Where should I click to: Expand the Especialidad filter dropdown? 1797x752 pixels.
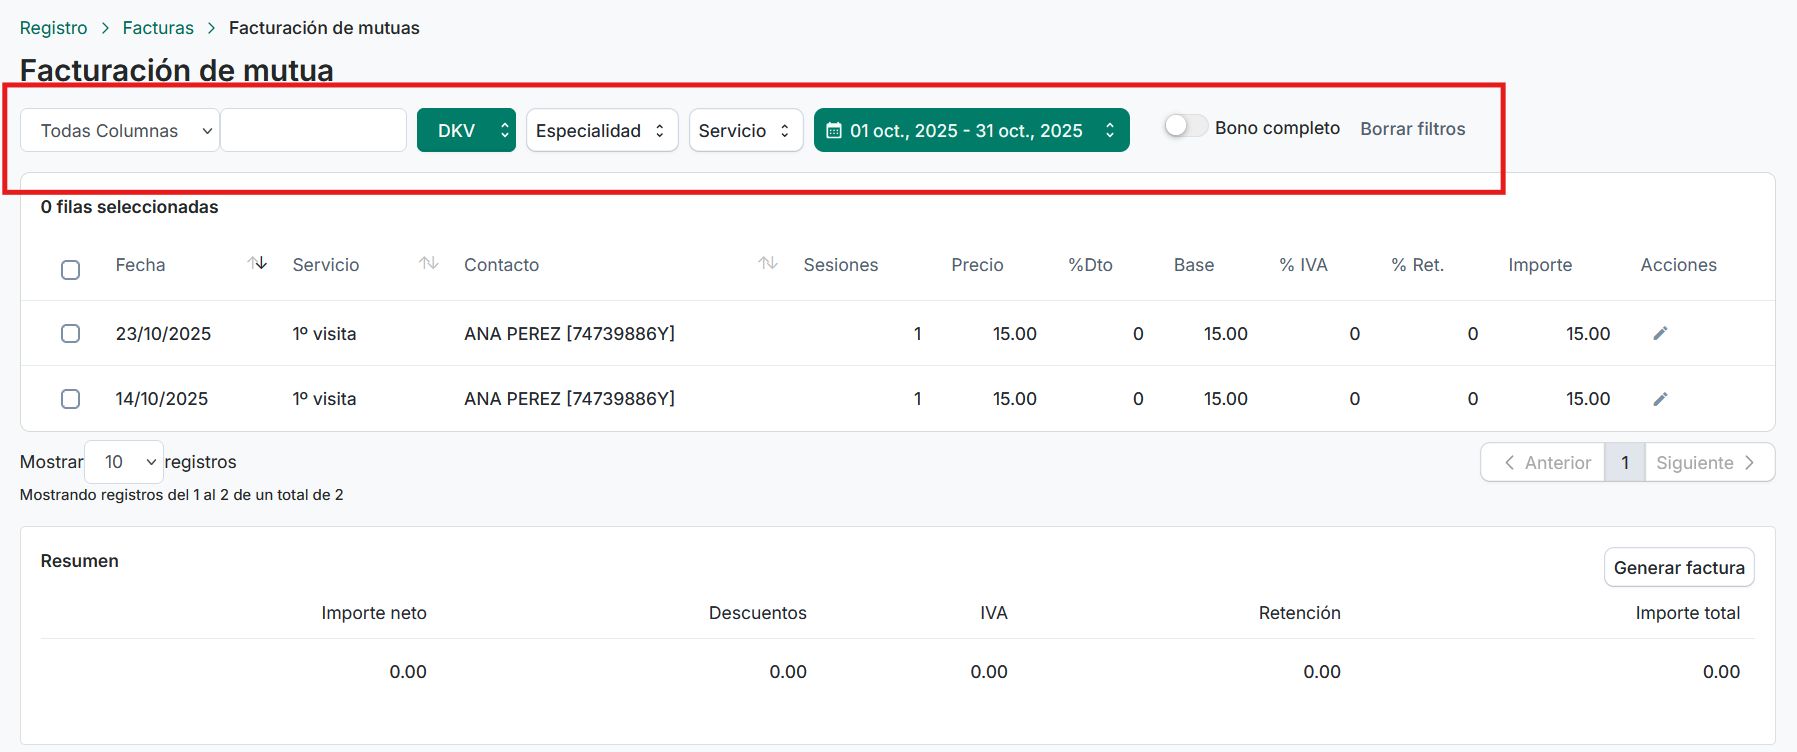[601, 131]
